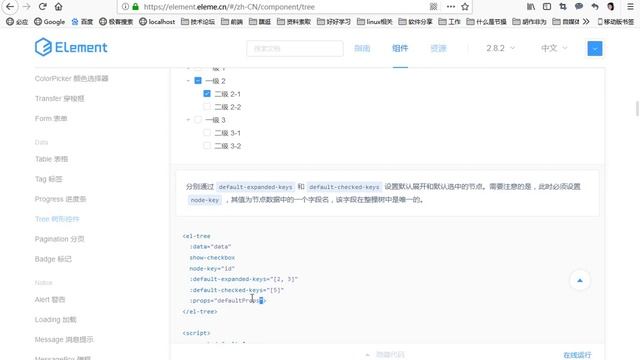Open the 软件分享 bookmark folder

(415, 22)
